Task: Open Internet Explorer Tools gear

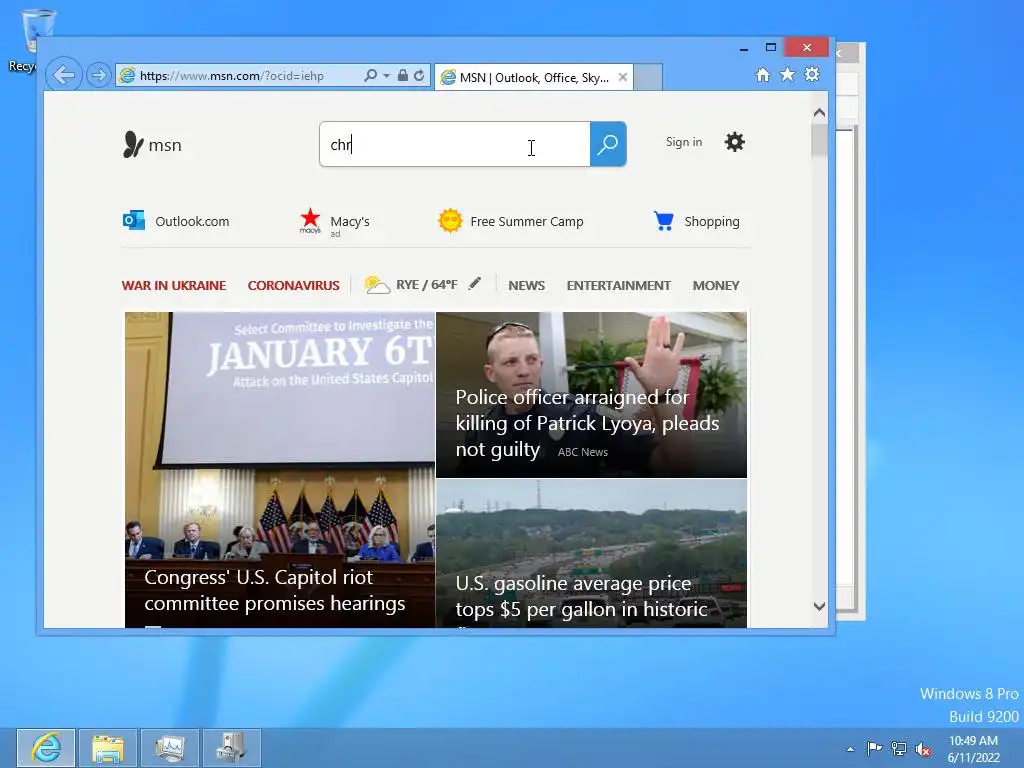Action: click(812, 74)
